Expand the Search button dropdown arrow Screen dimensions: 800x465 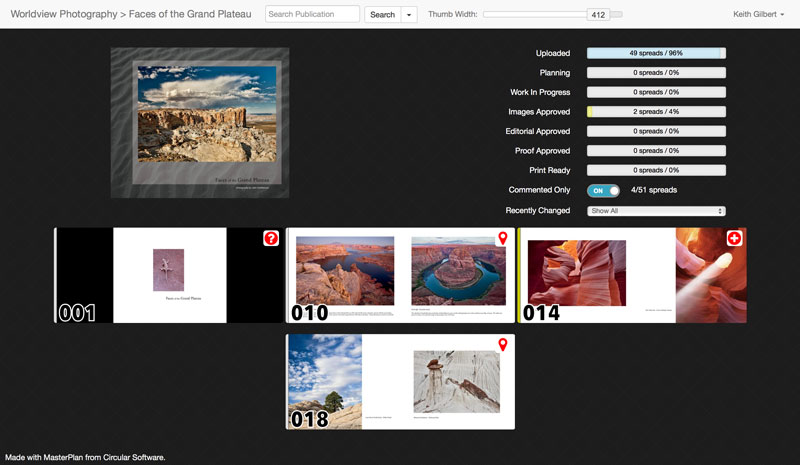click(410, 15)
